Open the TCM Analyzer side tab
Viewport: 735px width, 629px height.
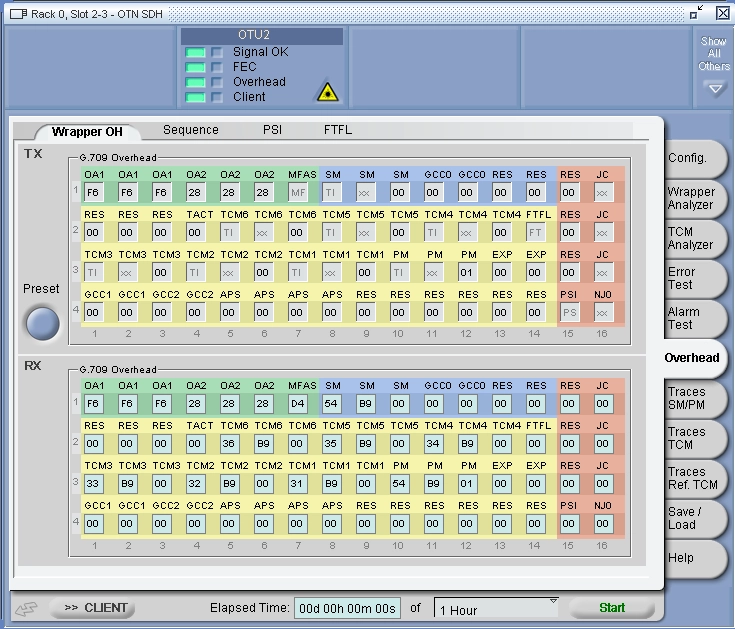tap(691, 238)
